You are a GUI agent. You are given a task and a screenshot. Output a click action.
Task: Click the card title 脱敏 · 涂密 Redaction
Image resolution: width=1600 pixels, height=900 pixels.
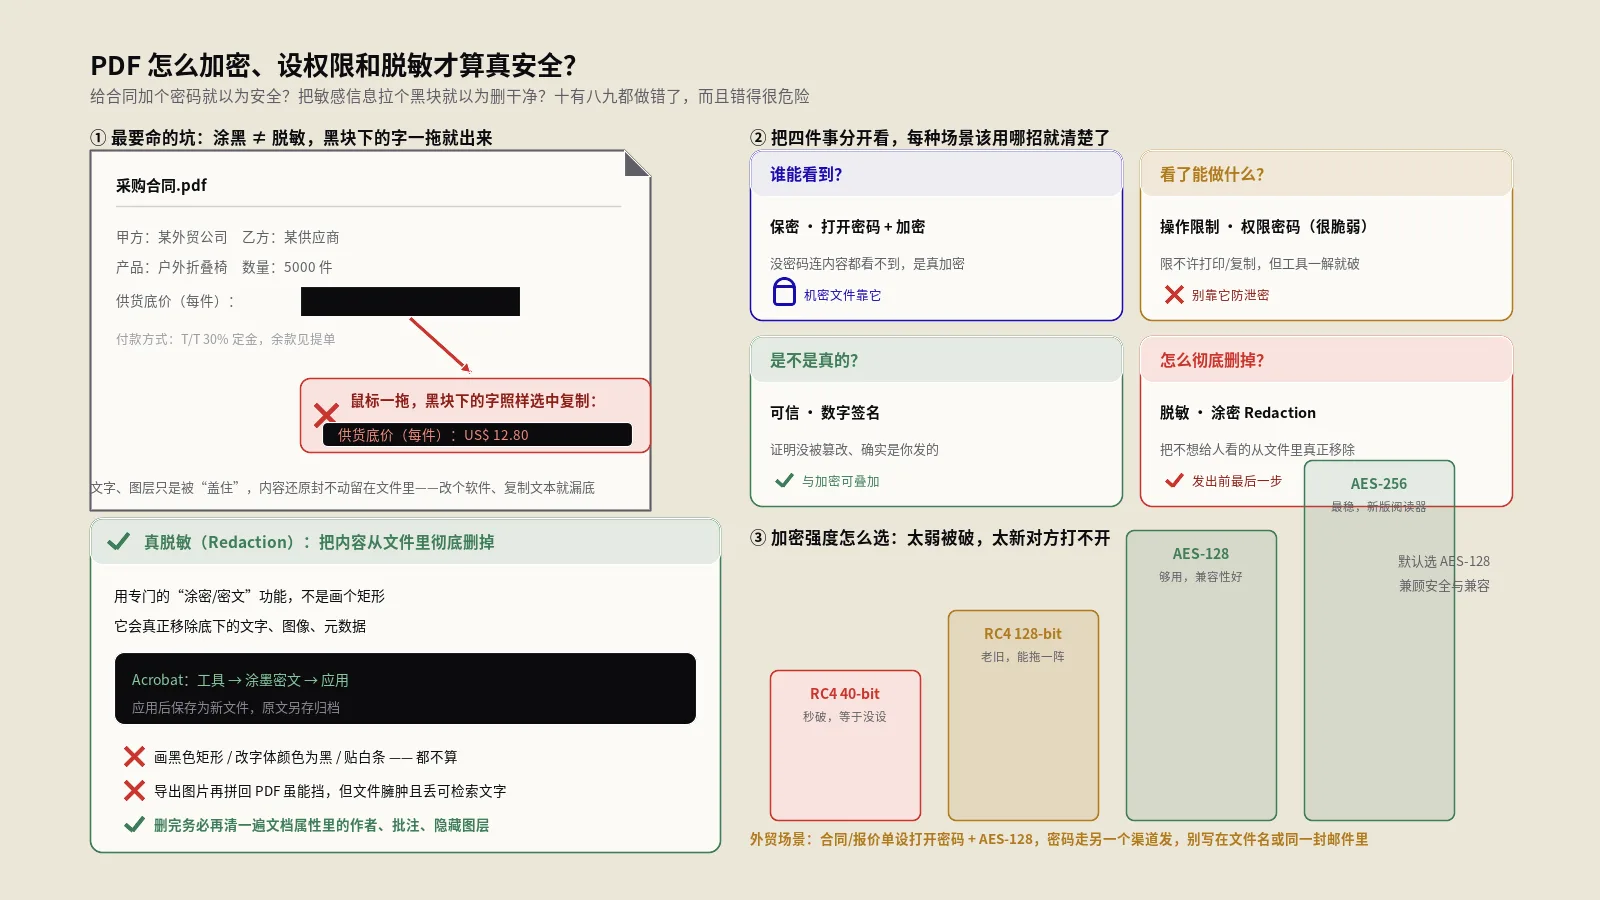pyautogui.click(x=1238, y=413)
